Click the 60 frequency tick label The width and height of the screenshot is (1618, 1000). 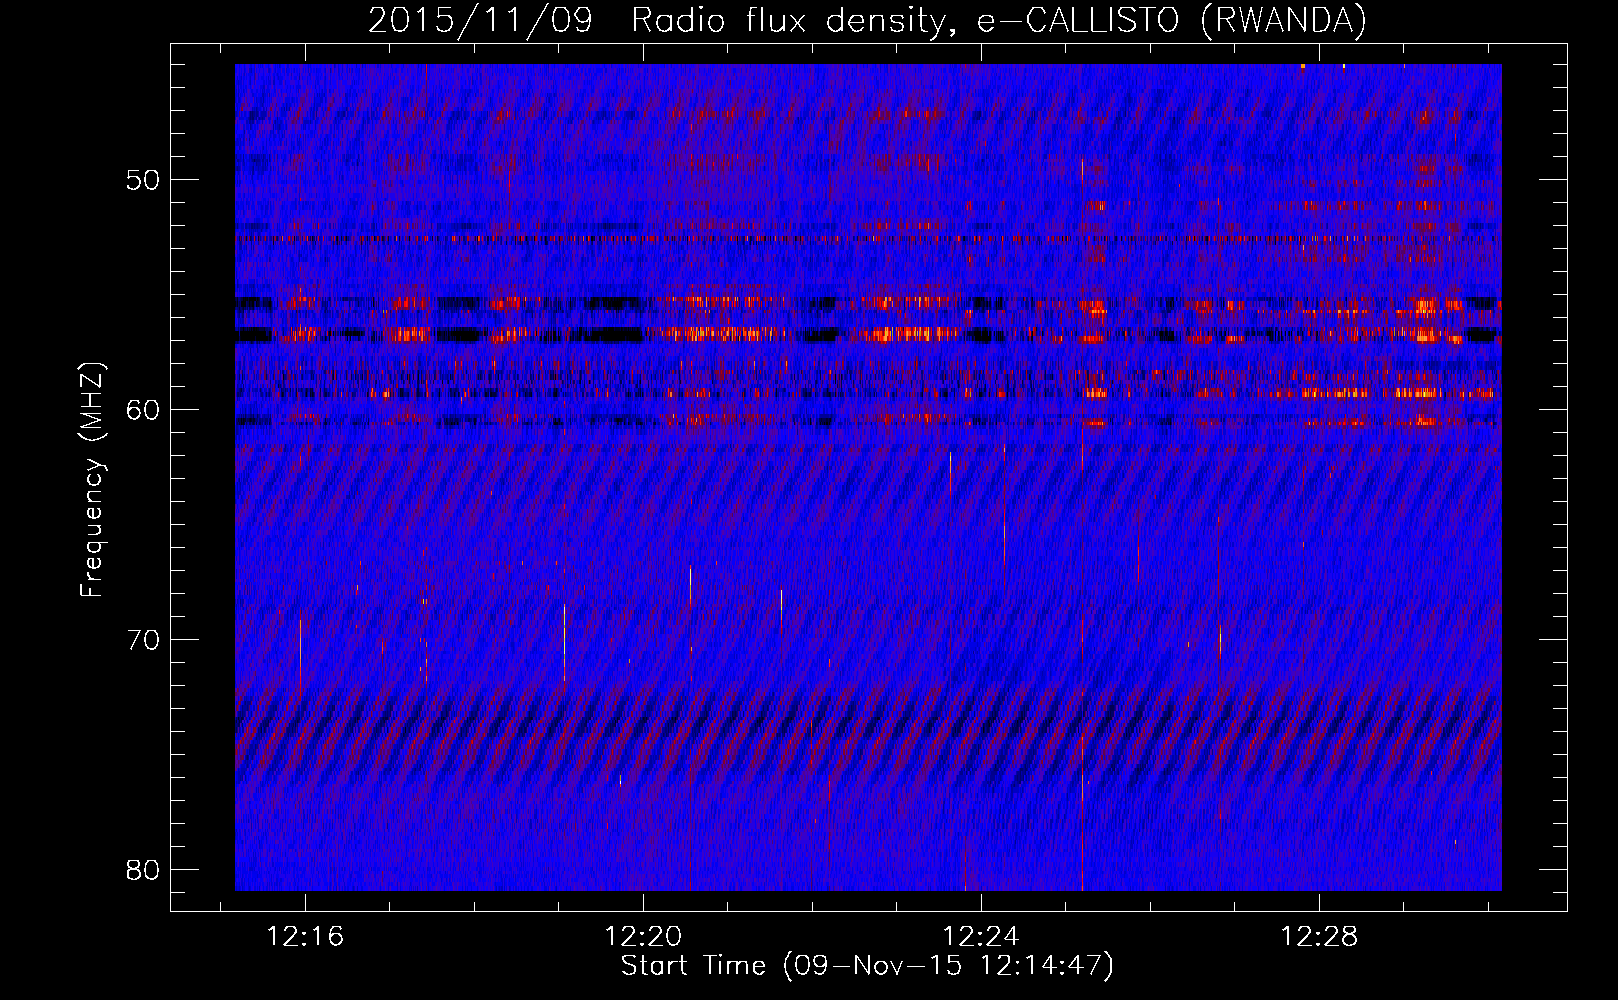pyautogui.click(x=144, y=411)
